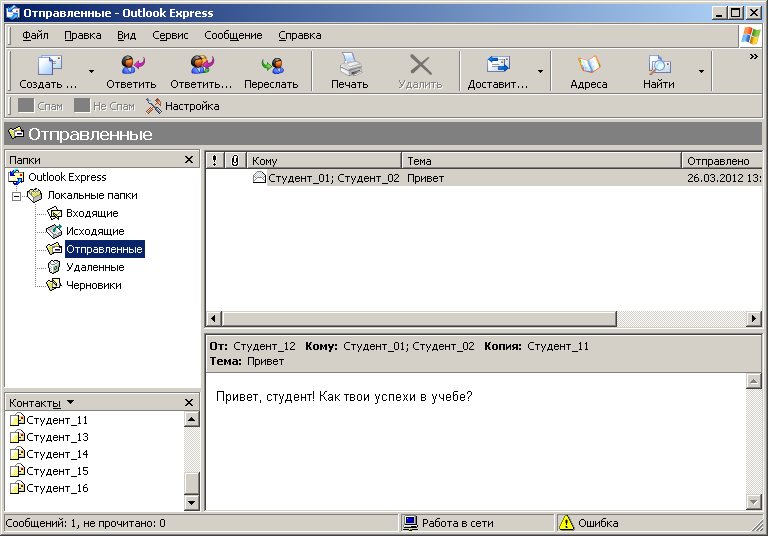Click the message body text Привет, студент!
768x536 pixels.
click(265, 396)
